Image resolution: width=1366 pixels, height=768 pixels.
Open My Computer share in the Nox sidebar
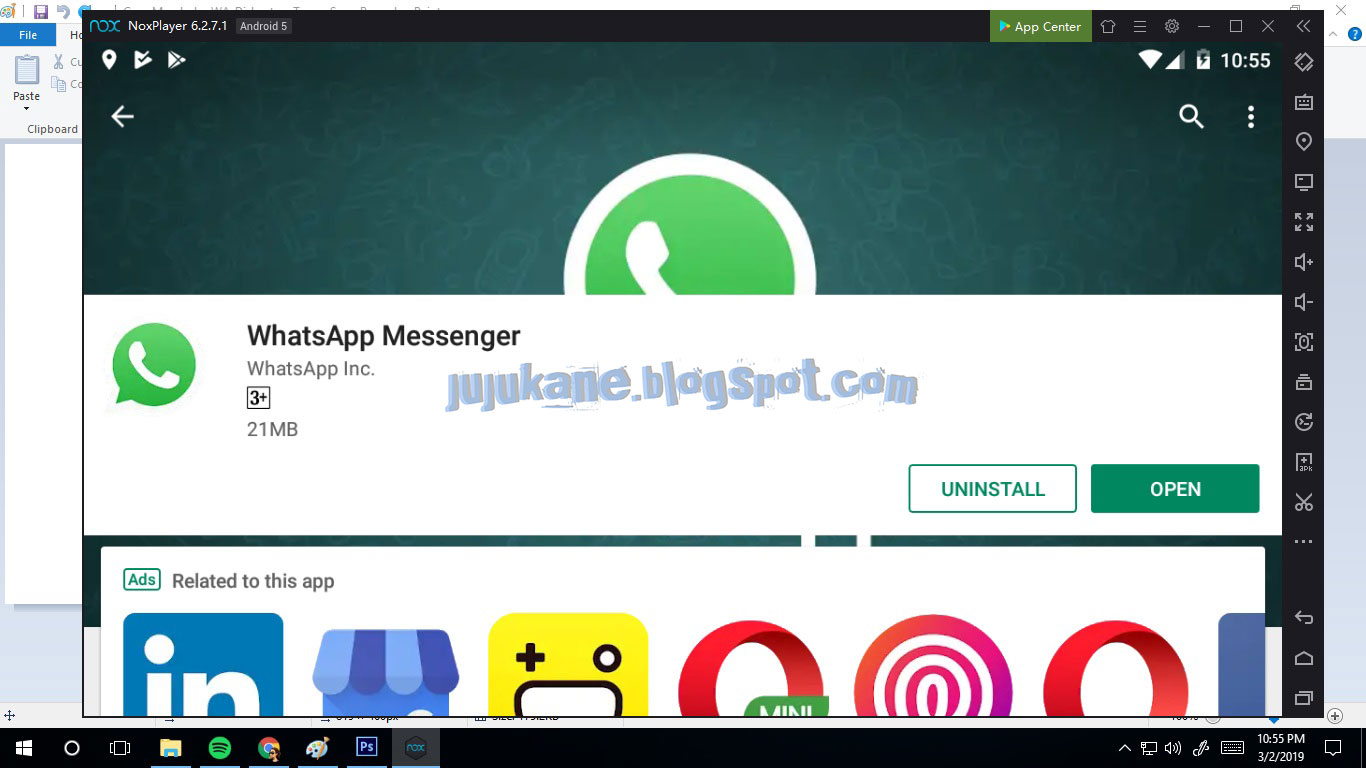(1304, 182)
